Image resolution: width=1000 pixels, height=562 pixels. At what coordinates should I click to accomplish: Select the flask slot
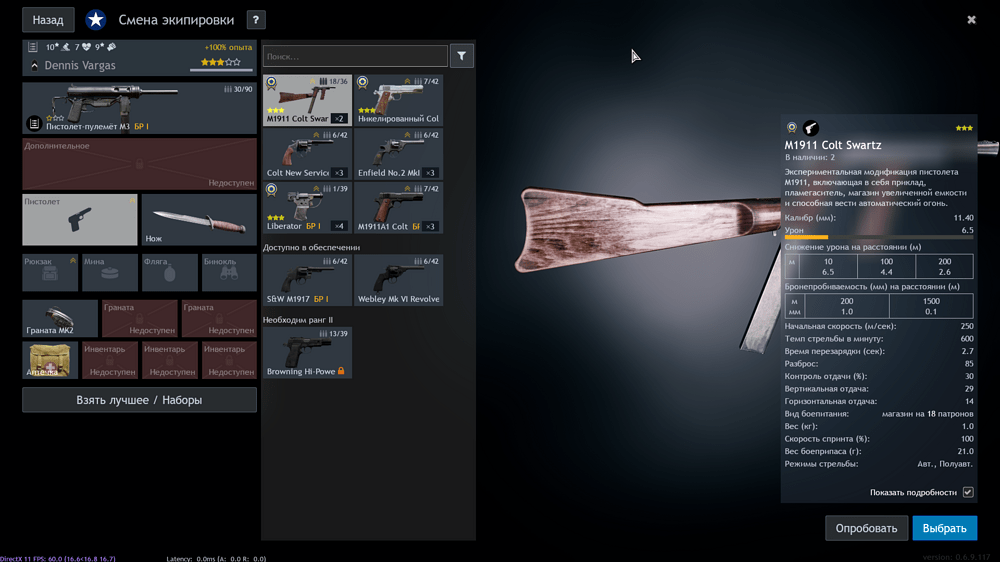coord(169,272)
